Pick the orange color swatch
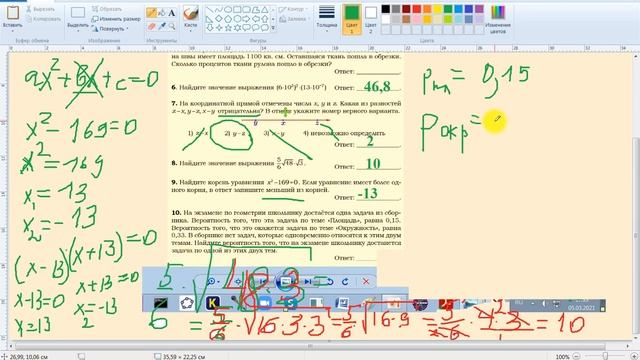The width and height of the screenshot is (640, 360). [427, 9]
